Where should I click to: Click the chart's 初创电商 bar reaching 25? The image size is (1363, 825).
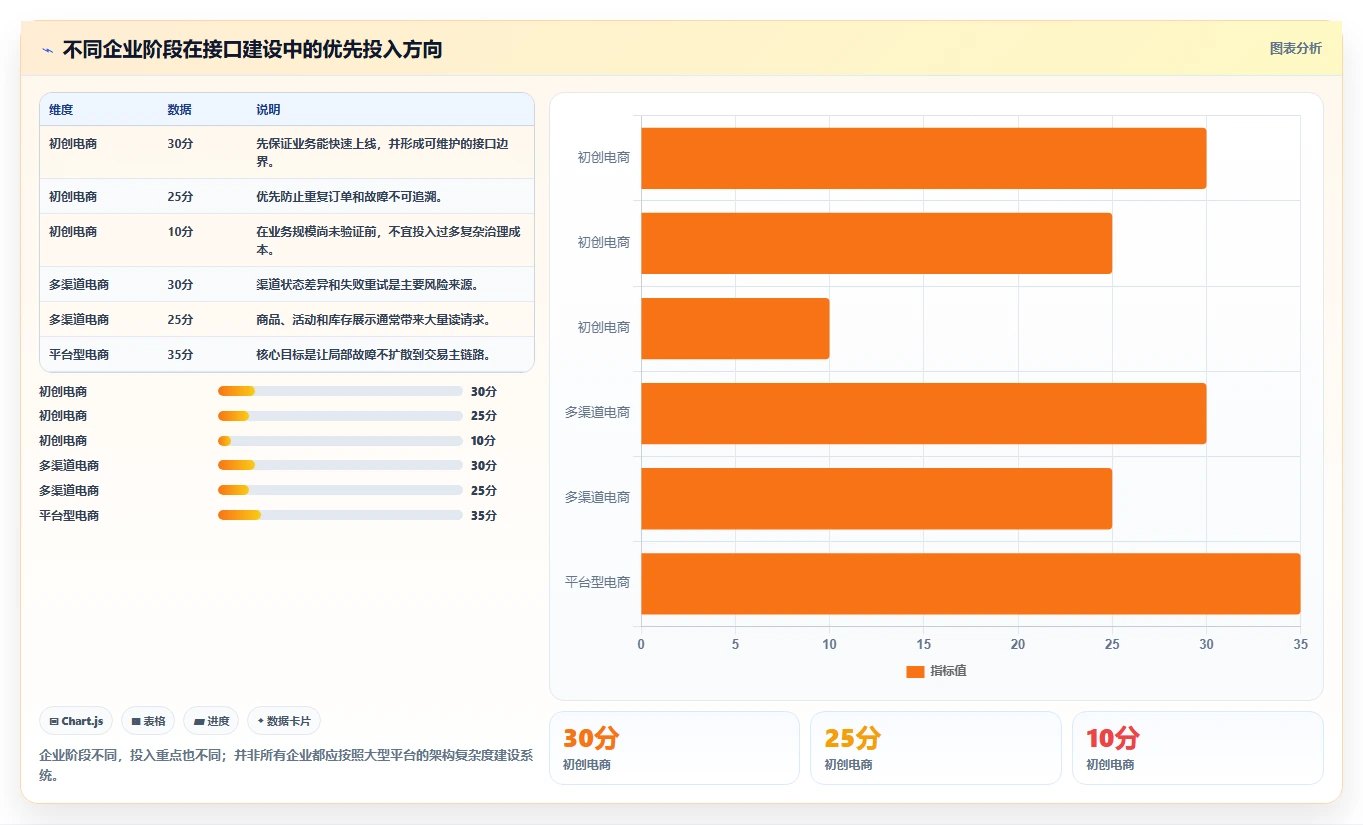(x=876, y=243)
